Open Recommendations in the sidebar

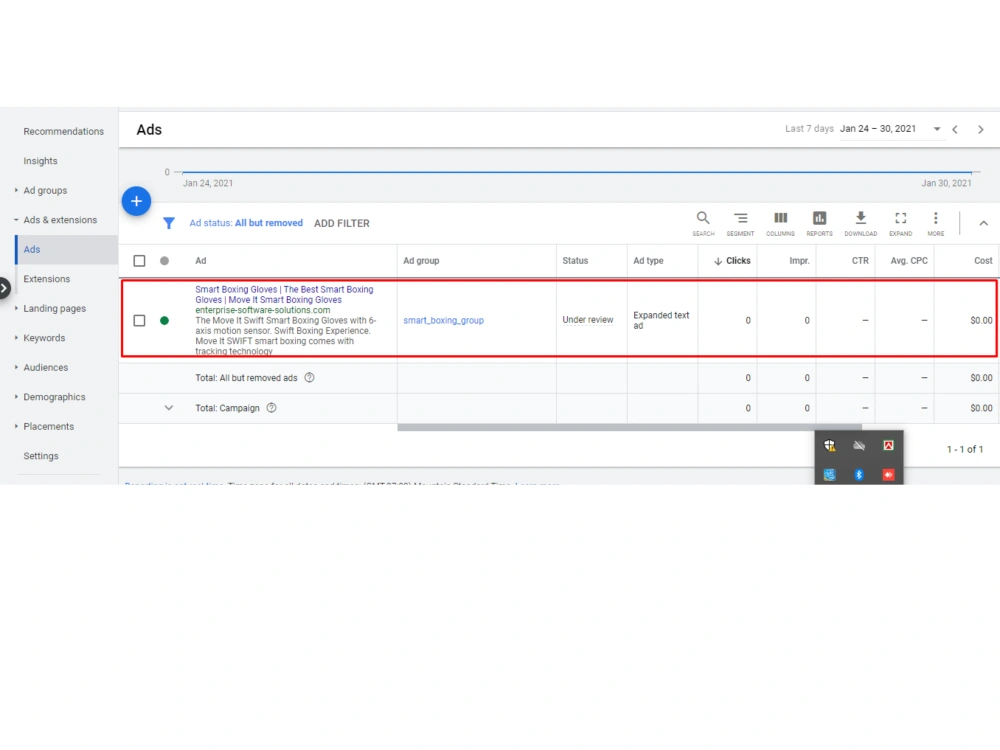[63, 131]
